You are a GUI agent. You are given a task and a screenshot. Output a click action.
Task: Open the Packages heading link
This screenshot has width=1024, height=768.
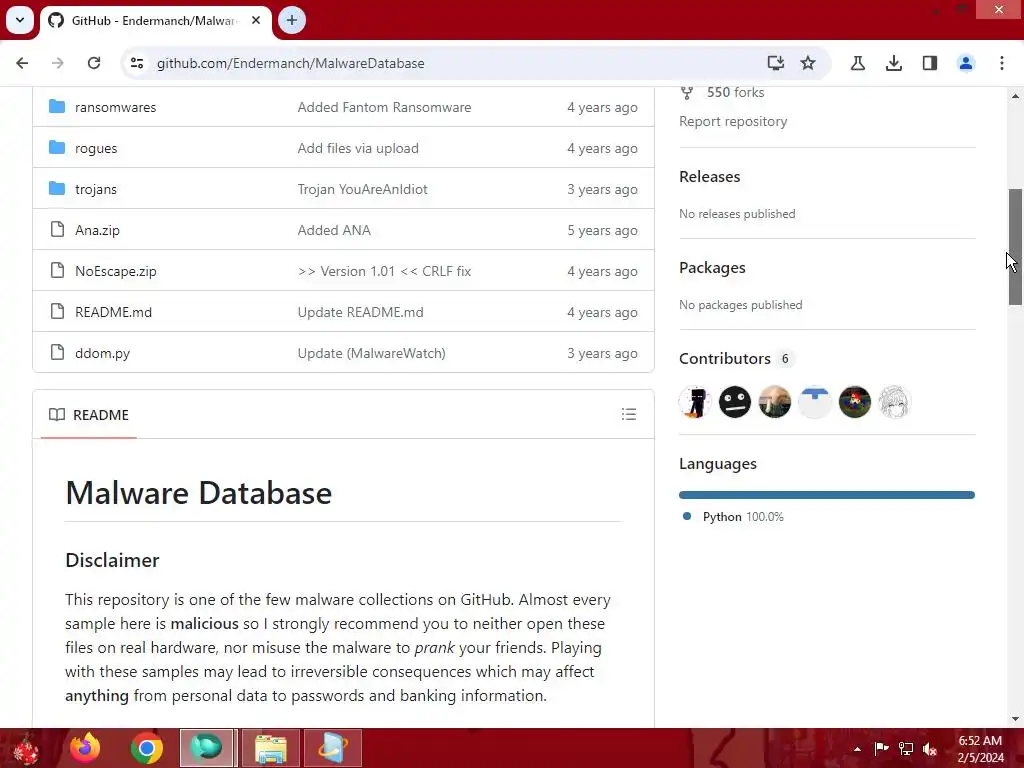[x=712, y=268]
